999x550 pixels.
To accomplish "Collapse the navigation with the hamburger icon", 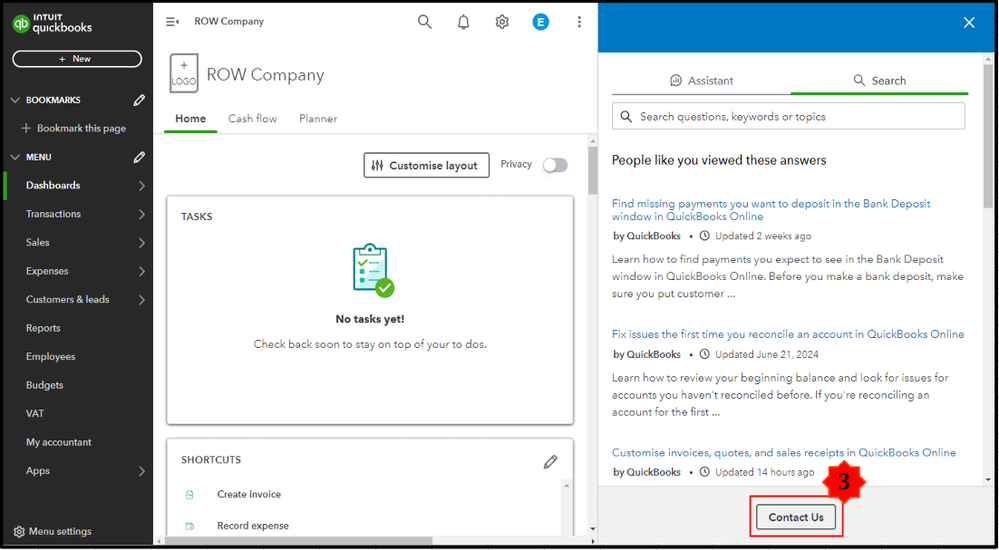I will (172, 22).
